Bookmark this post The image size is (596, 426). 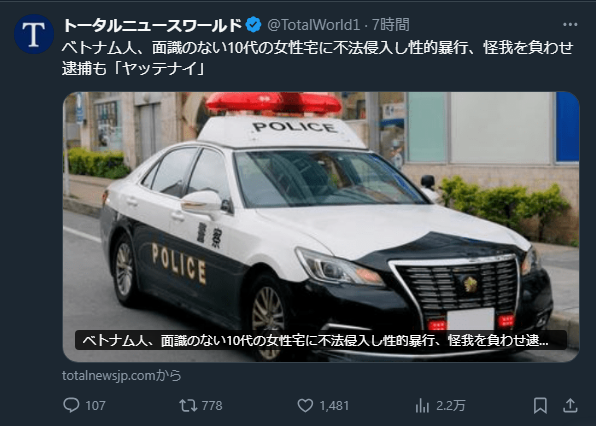[540, 405]
